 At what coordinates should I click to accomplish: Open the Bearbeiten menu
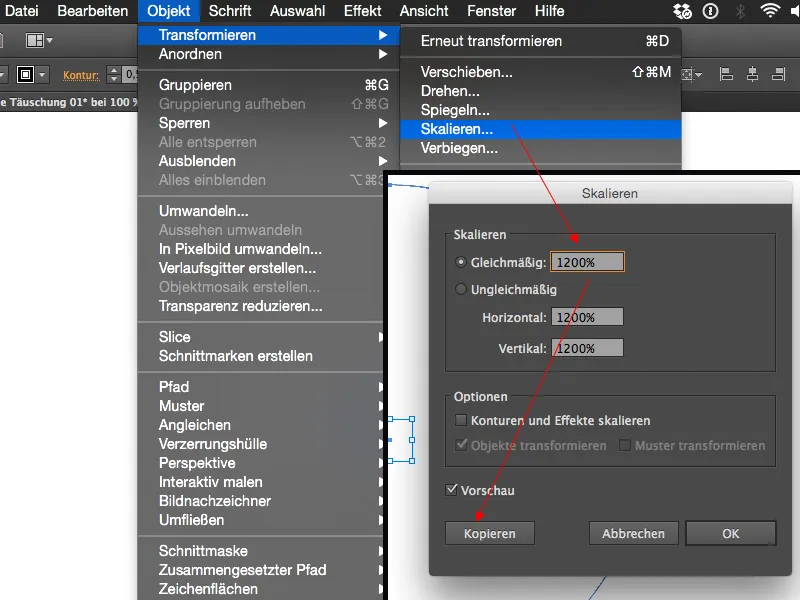(92, 11)
